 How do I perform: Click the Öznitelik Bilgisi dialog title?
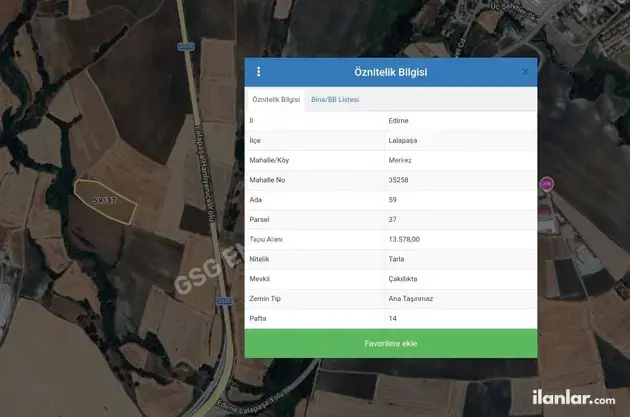[x=391, y=72]
